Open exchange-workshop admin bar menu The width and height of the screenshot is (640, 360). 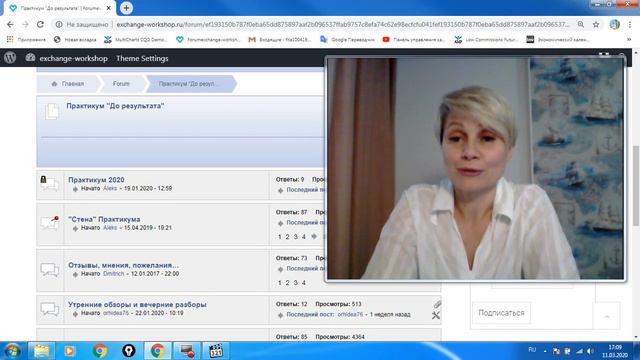point(73,58)
